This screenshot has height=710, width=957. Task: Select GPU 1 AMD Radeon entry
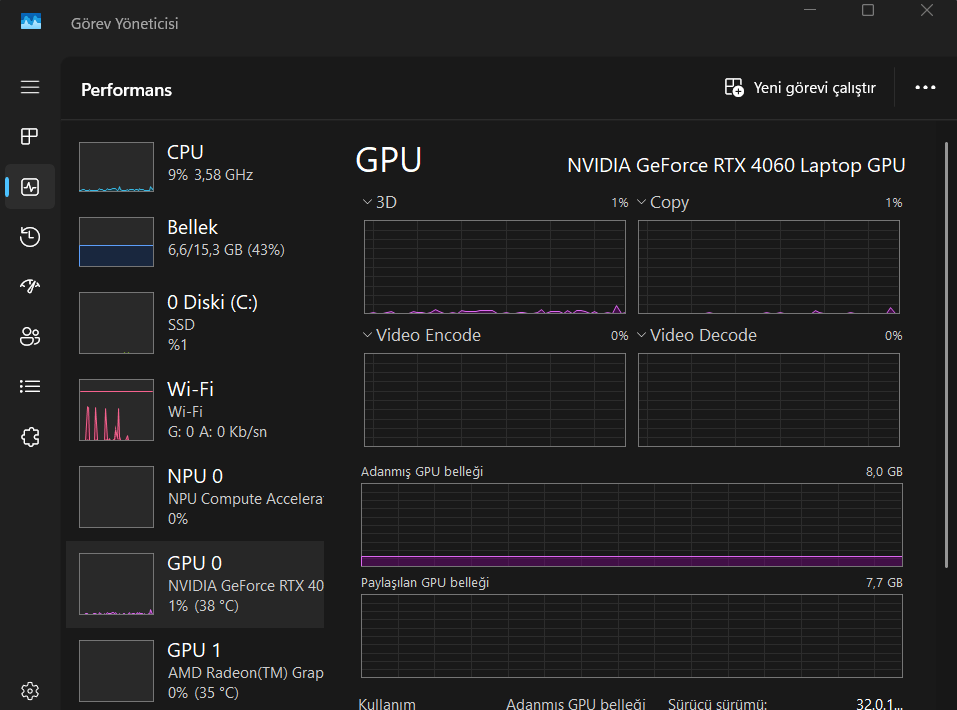195,670
